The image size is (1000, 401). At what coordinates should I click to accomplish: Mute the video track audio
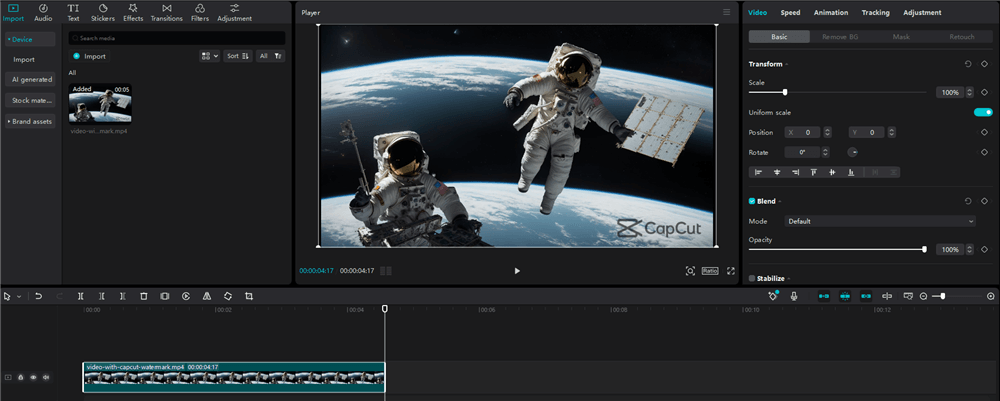tap(46, 377)
